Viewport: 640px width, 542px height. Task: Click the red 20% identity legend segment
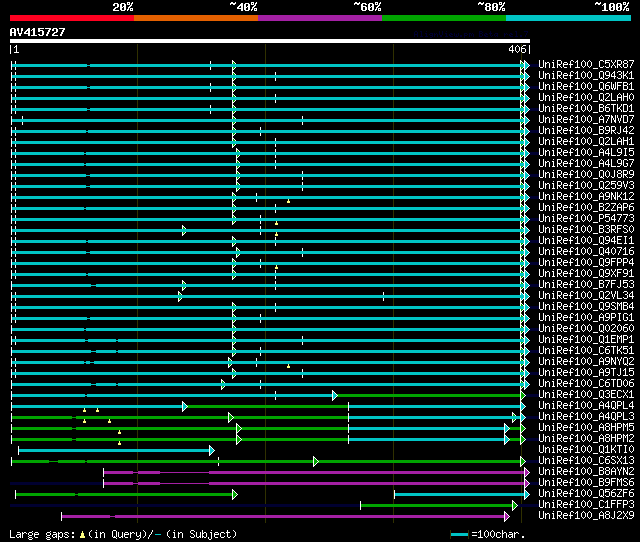(x=71, y=17)
